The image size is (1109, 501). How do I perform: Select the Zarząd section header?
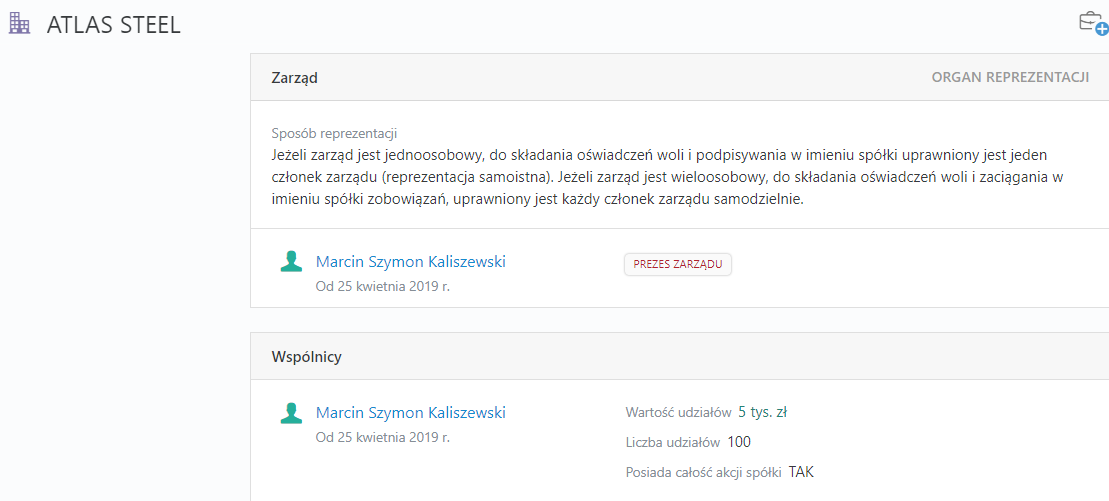294,78
